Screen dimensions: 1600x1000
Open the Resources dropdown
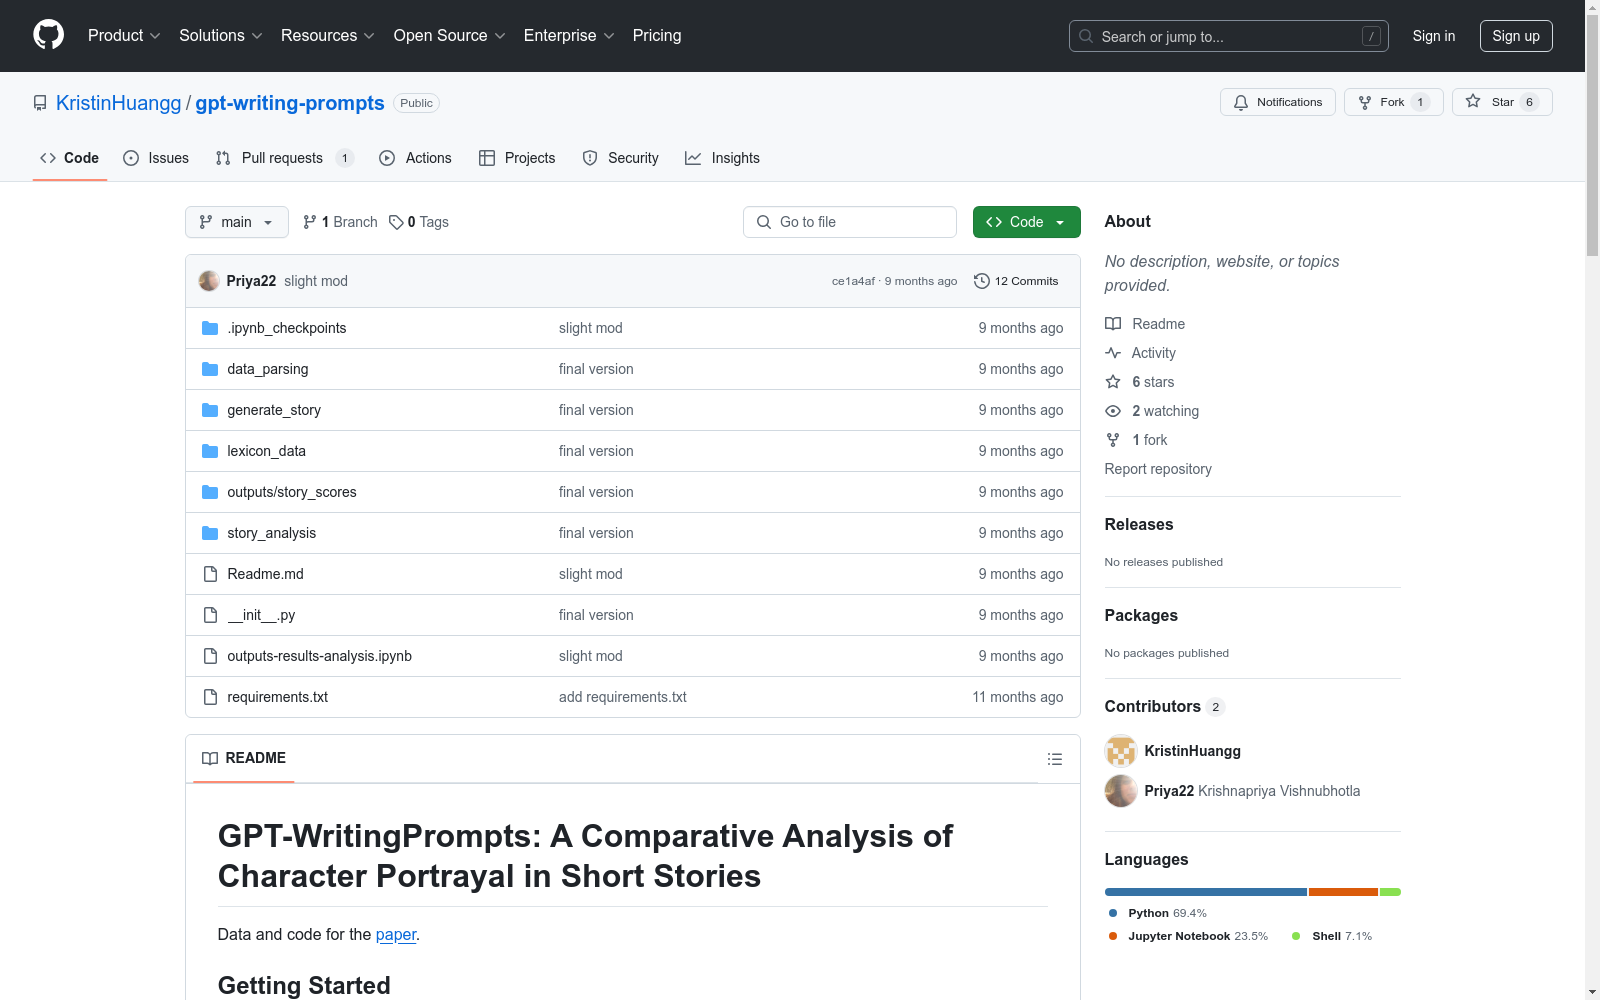click(x=328, y=36)
